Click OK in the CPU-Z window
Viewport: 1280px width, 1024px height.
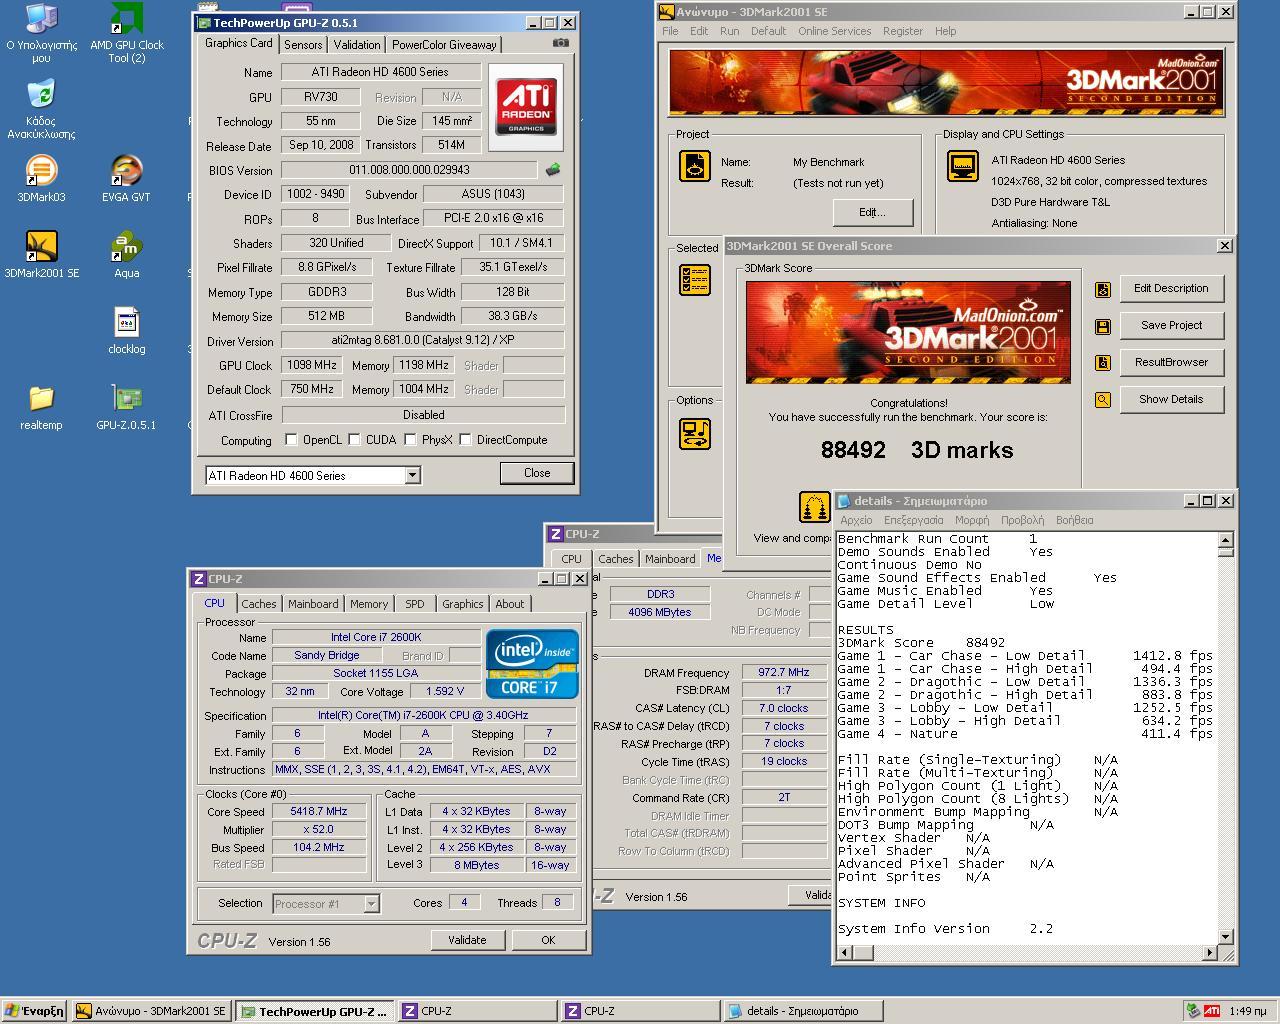pos(548,940)
